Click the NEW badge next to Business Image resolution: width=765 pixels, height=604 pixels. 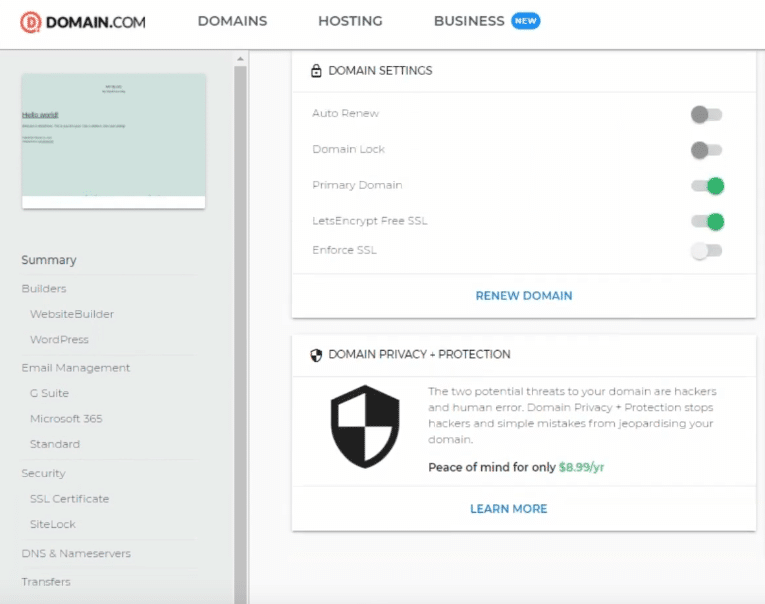tap(525, 21)
